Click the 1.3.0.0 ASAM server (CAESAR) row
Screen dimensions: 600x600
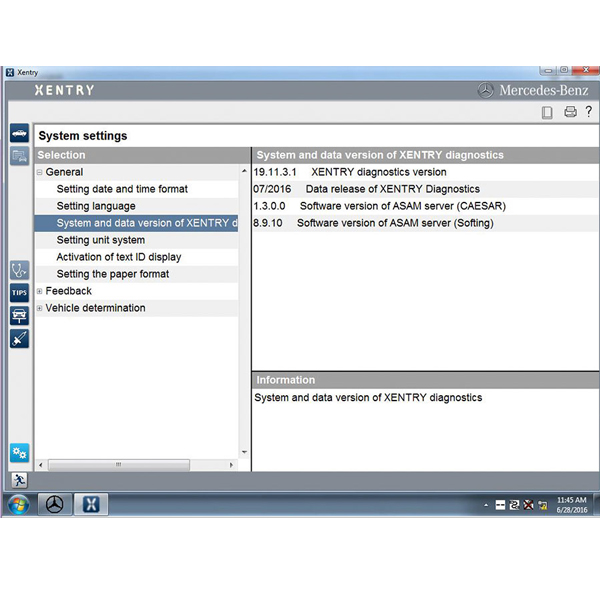(426, 206)
